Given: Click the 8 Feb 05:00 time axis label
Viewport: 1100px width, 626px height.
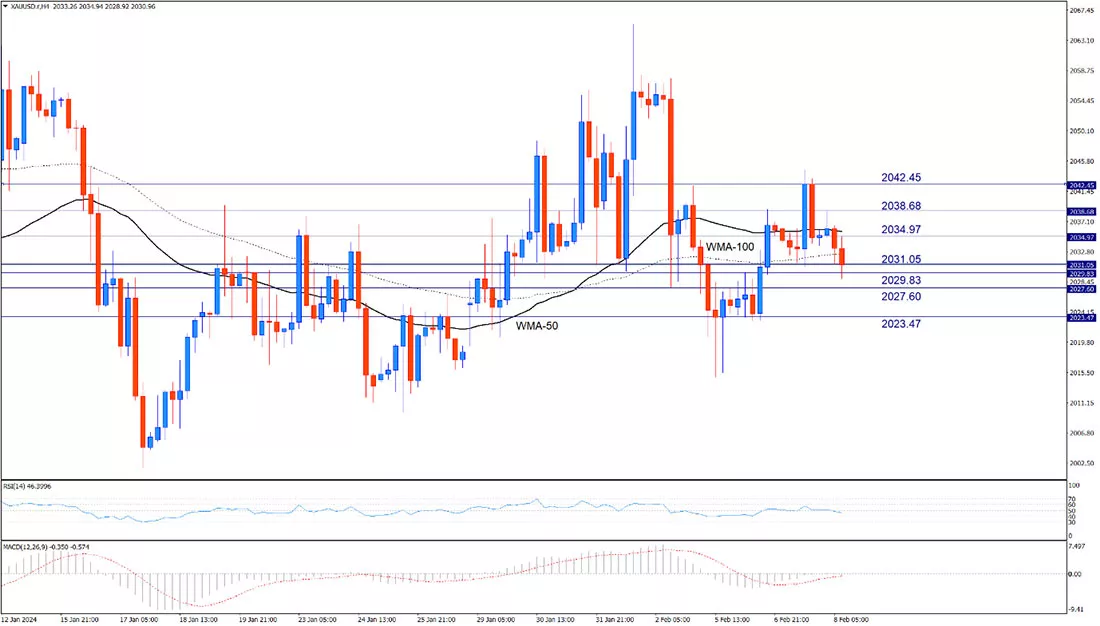Looking at the screenshot, I should 851,620.
